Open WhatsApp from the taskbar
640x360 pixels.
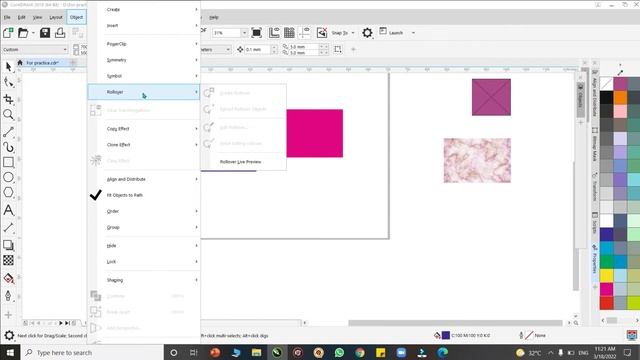tap(339, 353)
